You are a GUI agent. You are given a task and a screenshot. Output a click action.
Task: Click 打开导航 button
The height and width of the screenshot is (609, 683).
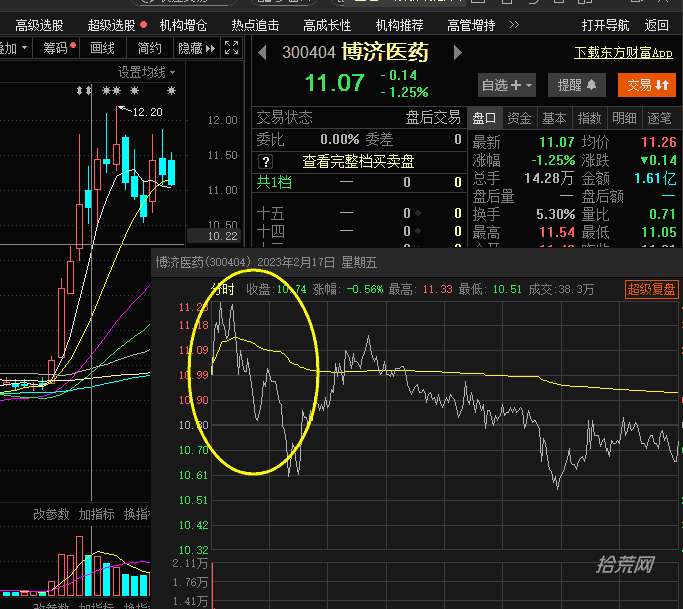click(605, 25)
